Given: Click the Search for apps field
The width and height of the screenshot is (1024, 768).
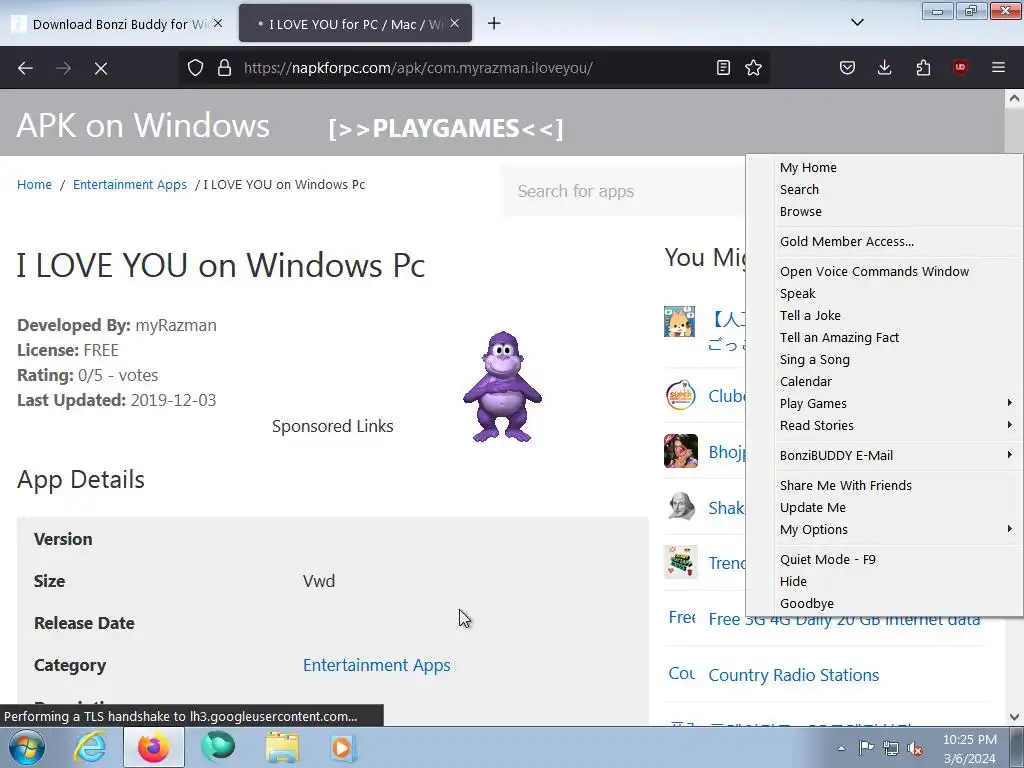Looking at the screenshot, I should [x=623, y=191].
